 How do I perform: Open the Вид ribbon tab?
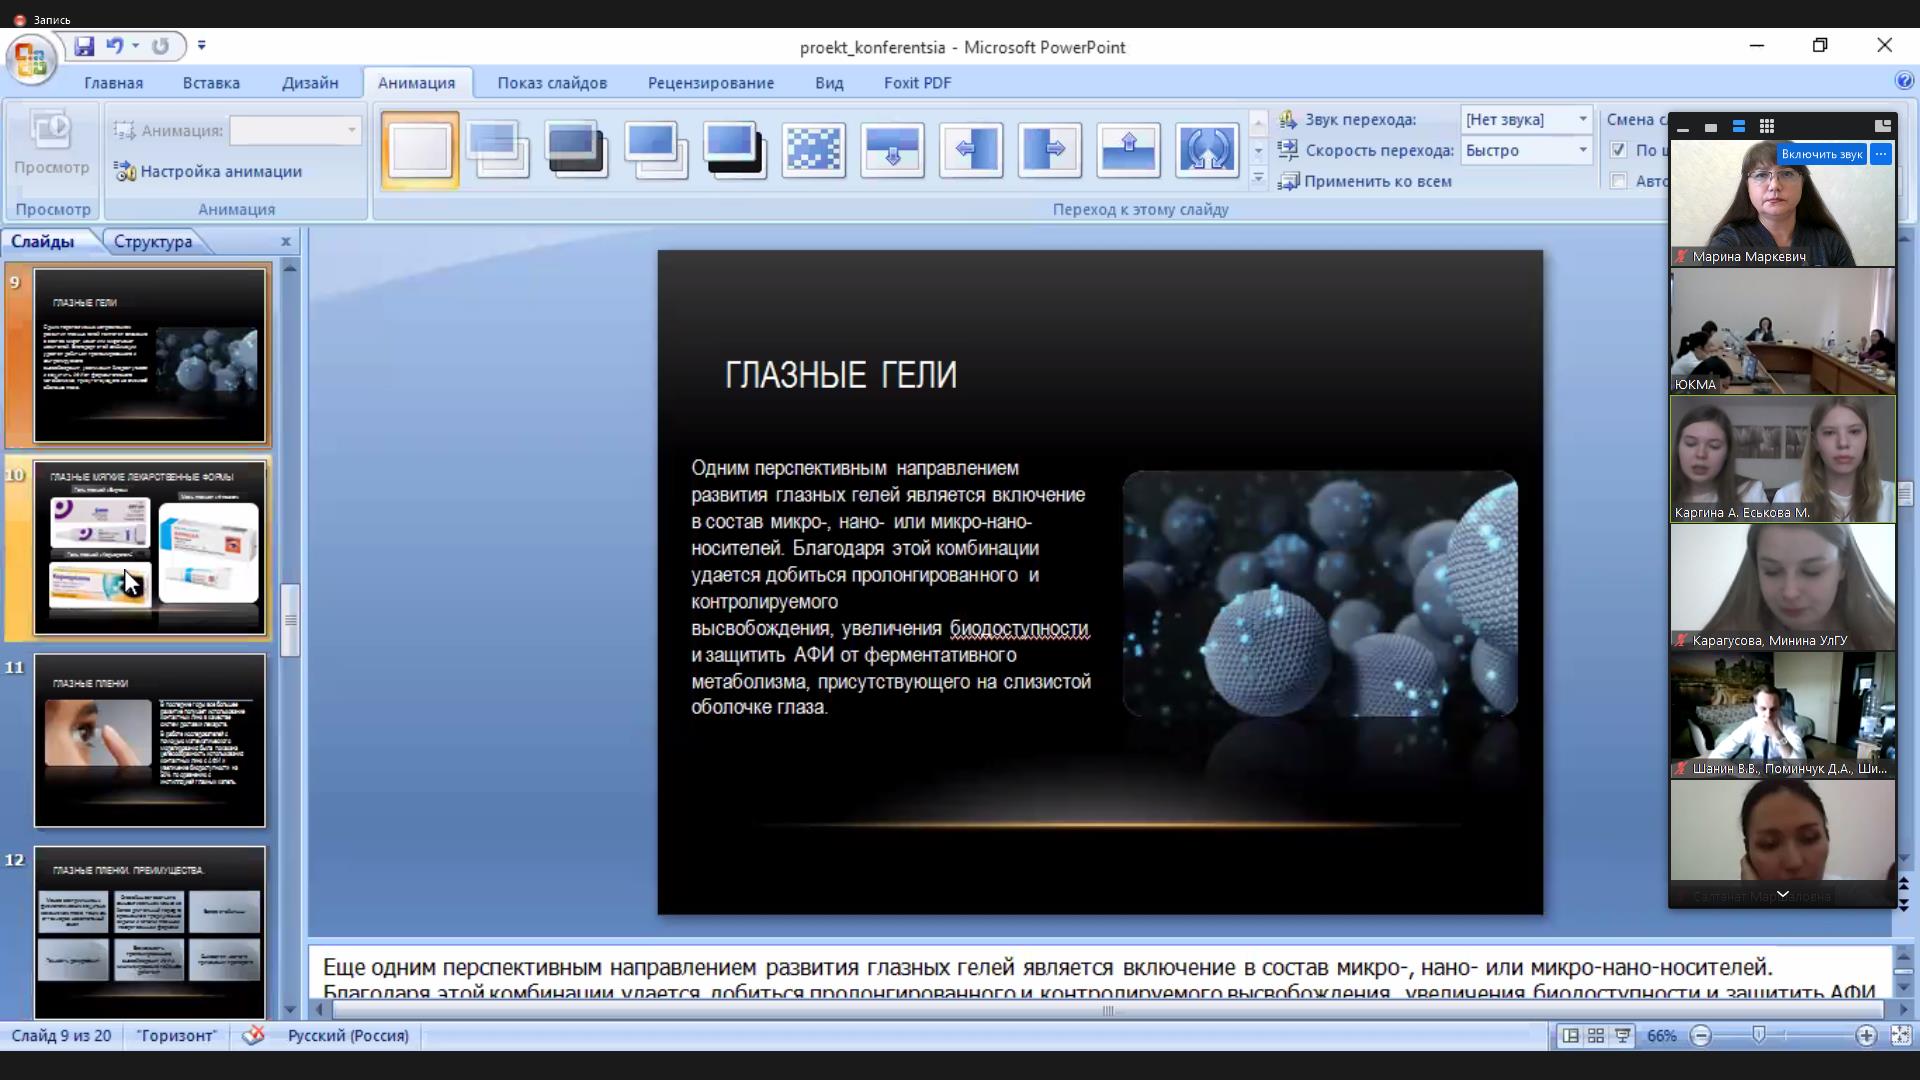point(829,83)
